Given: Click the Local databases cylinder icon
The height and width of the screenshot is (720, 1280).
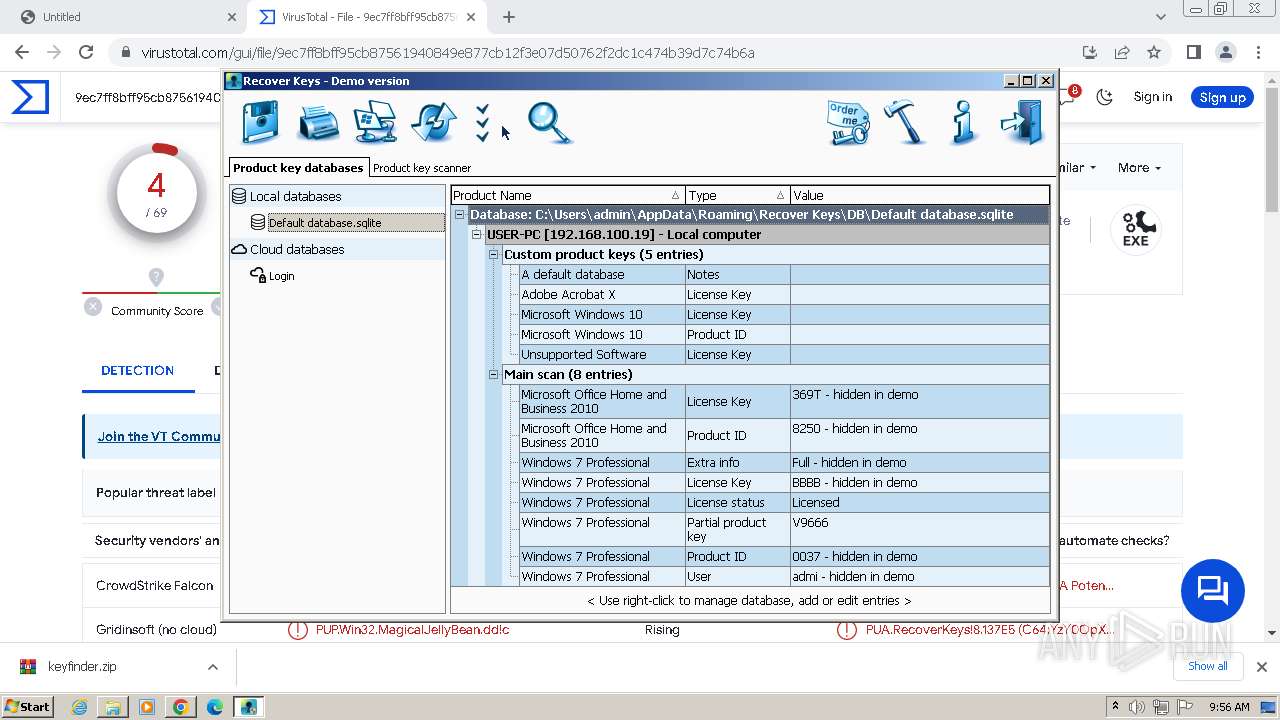Looking at the screenshot, I should click(239, 197).
